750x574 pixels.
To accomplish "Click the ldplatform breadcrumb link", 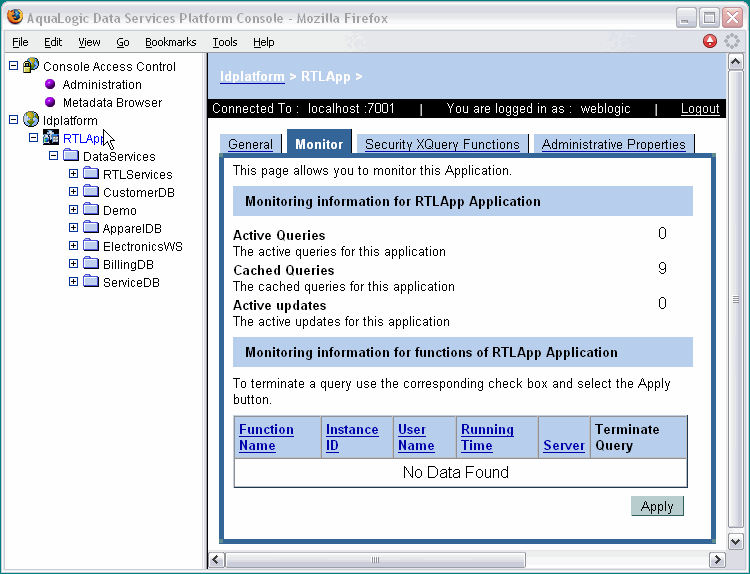I will [x=252, y=77].
